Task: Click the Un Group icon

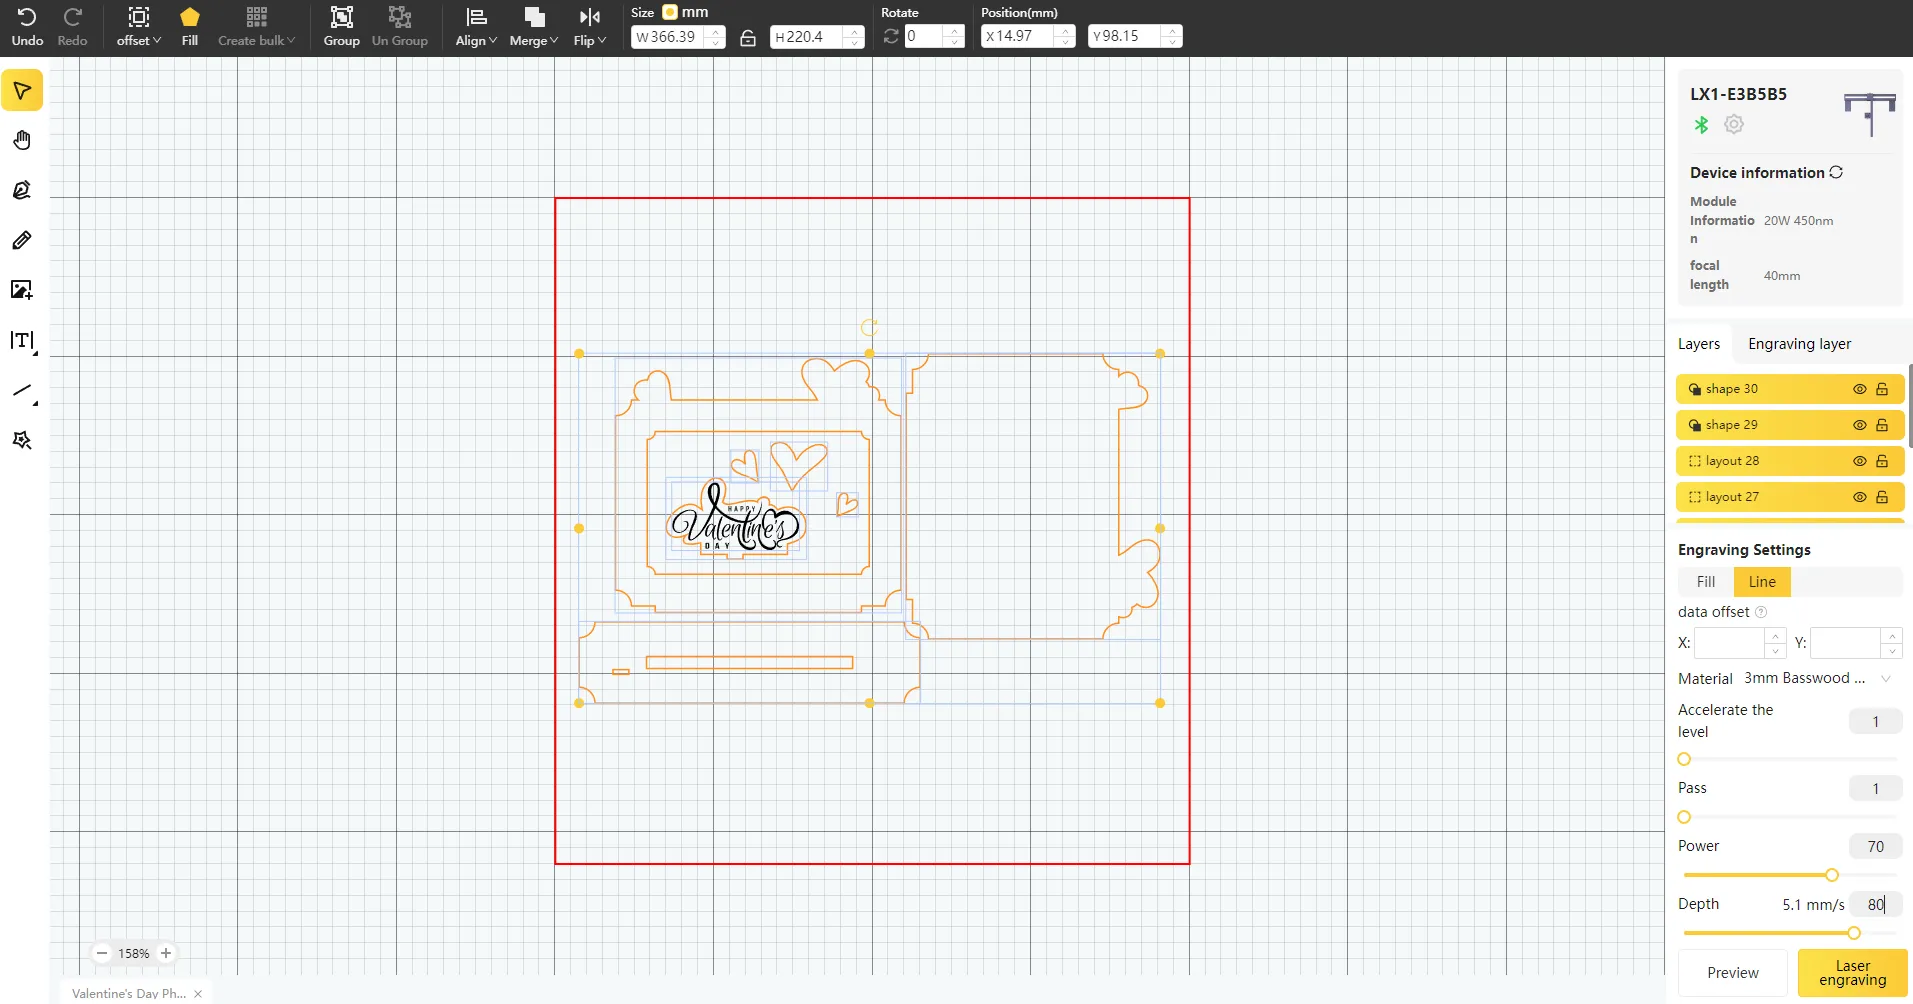Action: (x=400, y=17)
